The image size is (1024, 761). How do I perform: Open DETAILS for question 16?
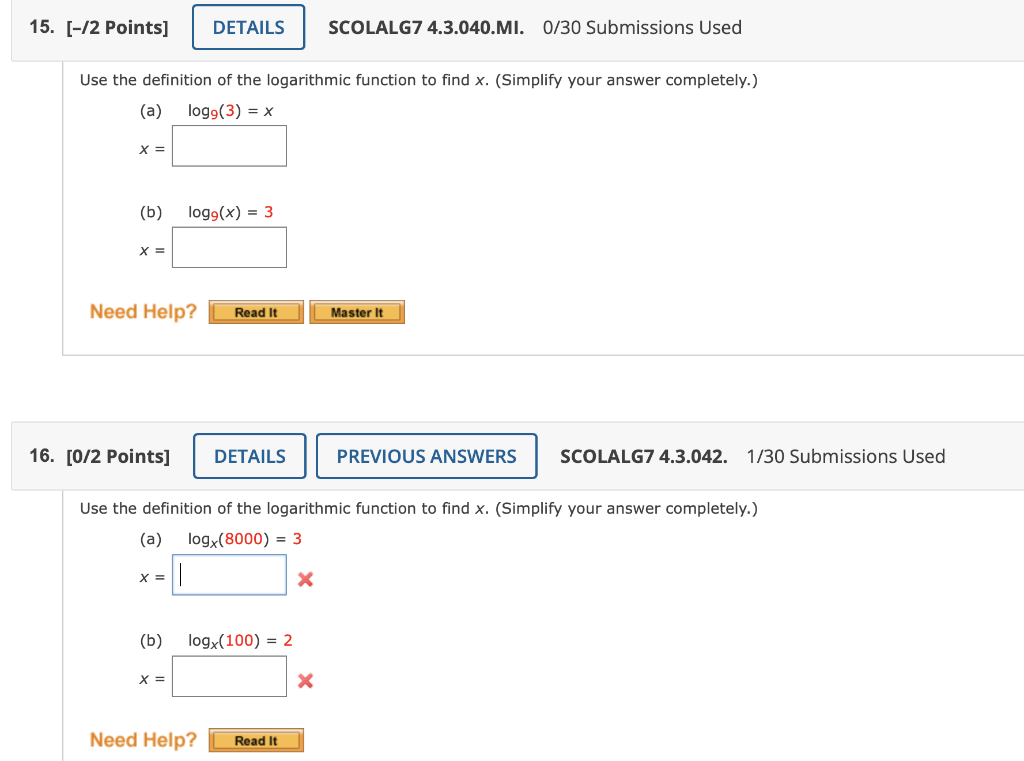coord(249,456)
